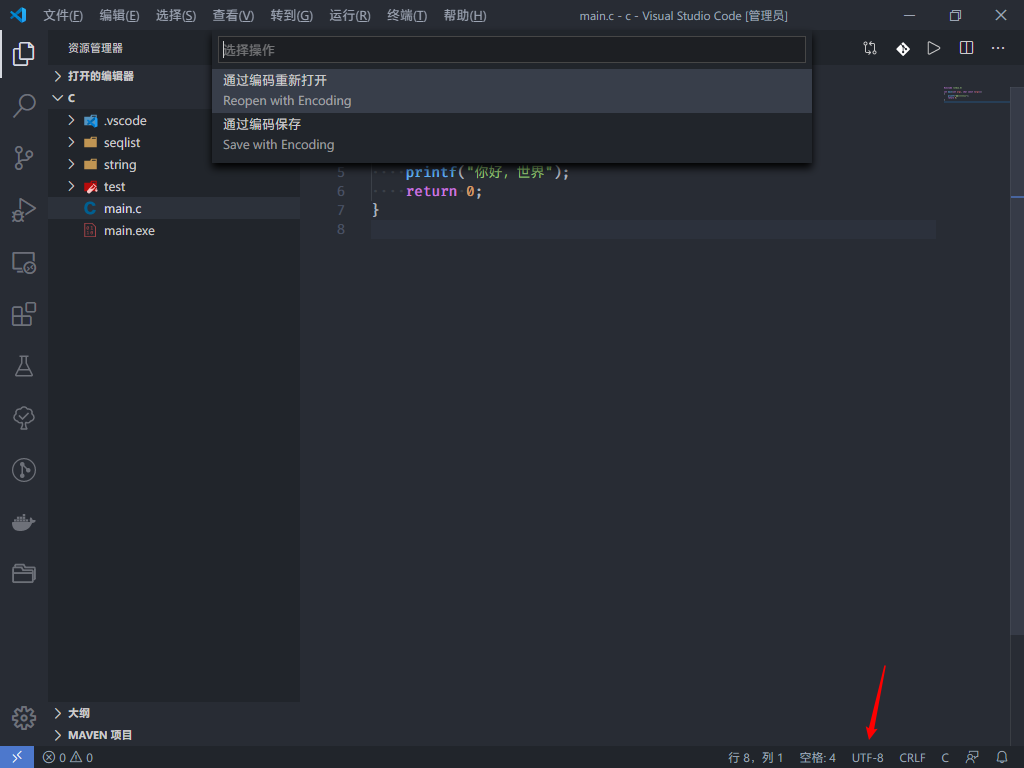Click the Split Editor icon
This screenshot has height=768, width=1024.
pos(966,48)
